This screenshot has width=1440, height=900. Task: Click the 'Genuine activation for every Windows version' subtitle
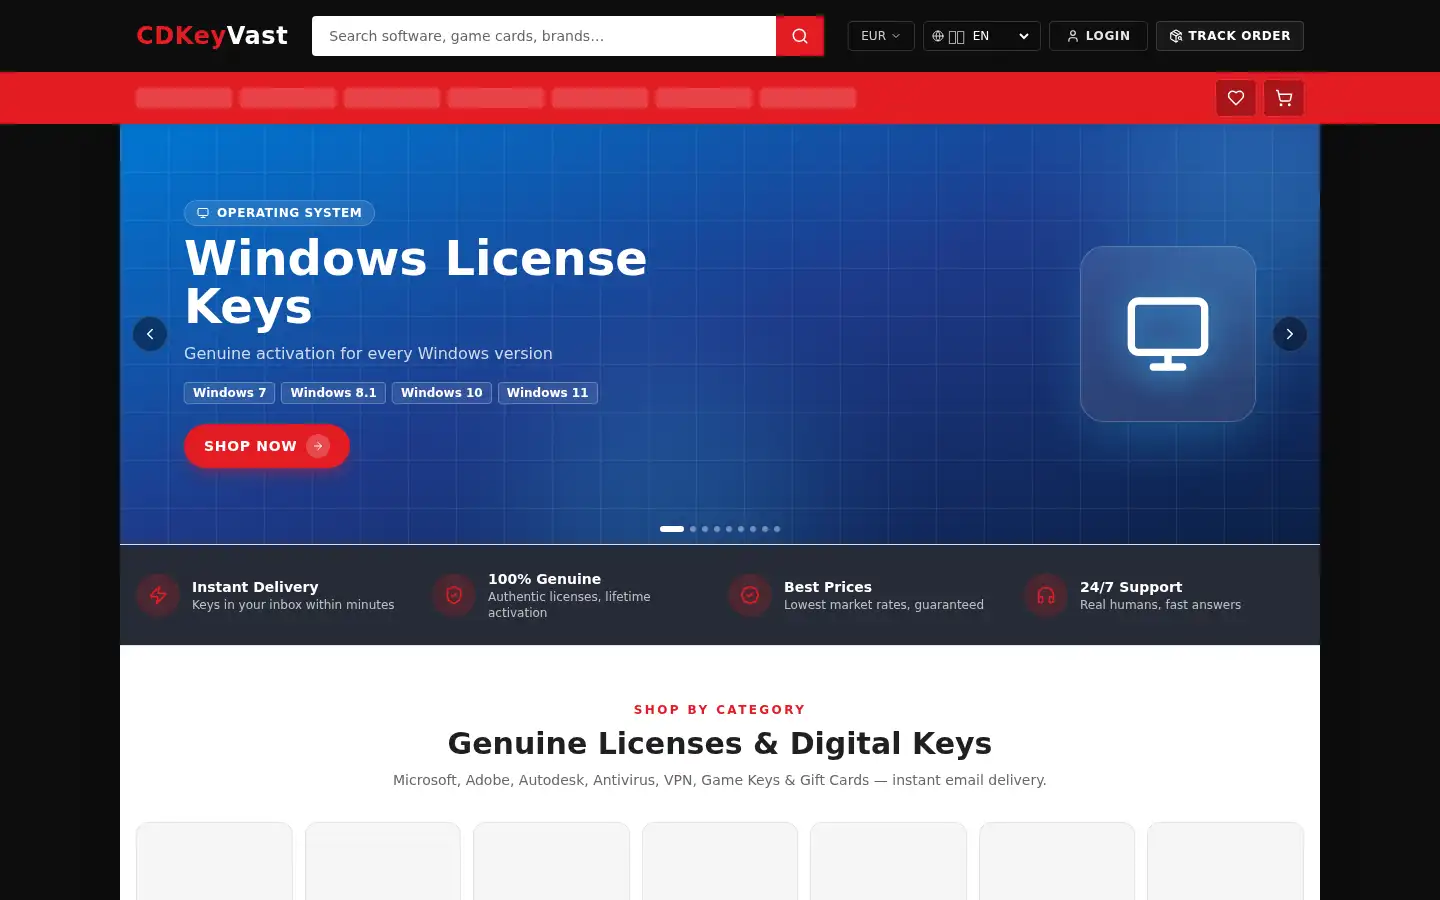[368, 354]
